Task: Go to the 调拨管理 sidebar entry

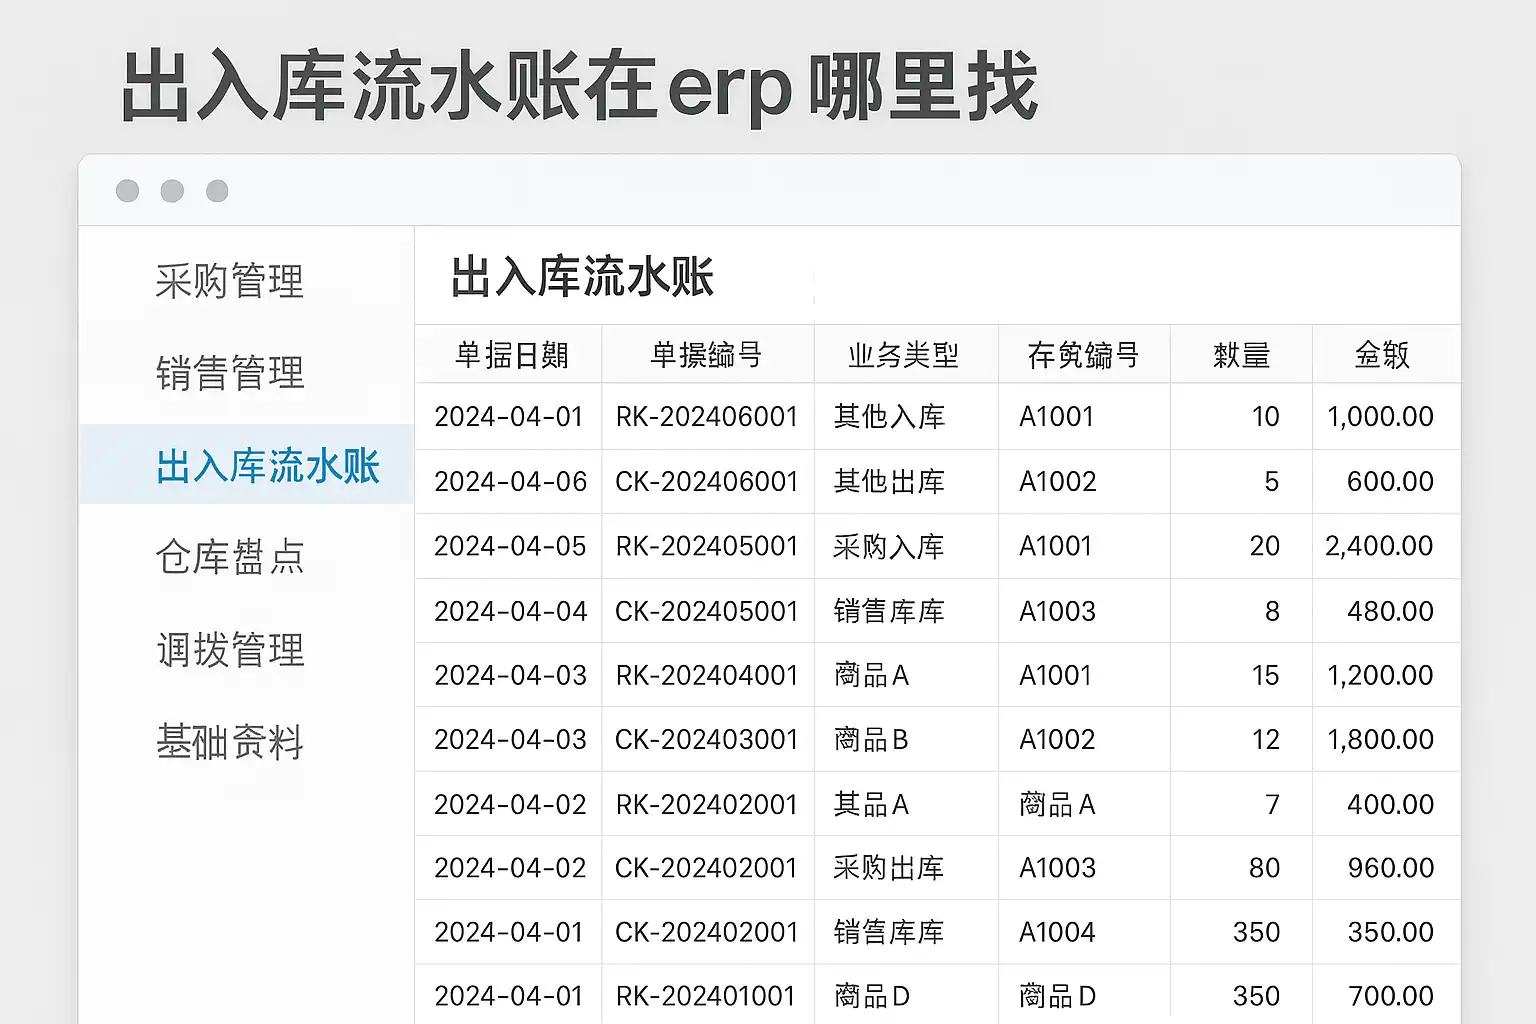Action: click(230, 650)
